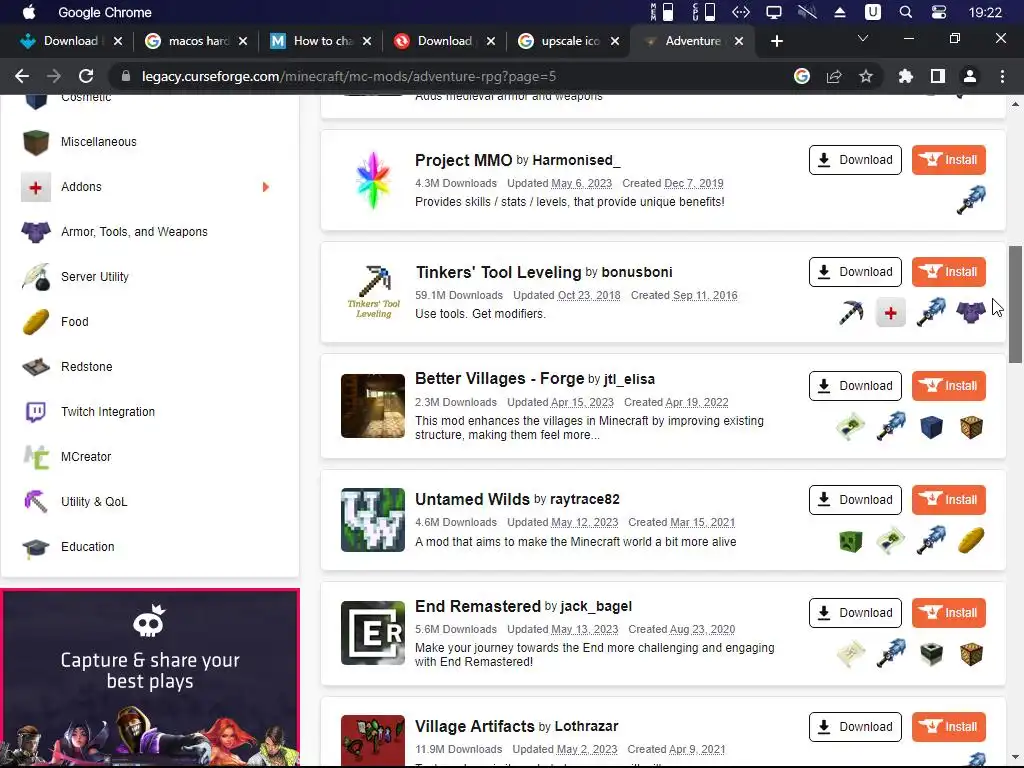
Task: Open macOS Control Center icon
Action: click(938, 12)
